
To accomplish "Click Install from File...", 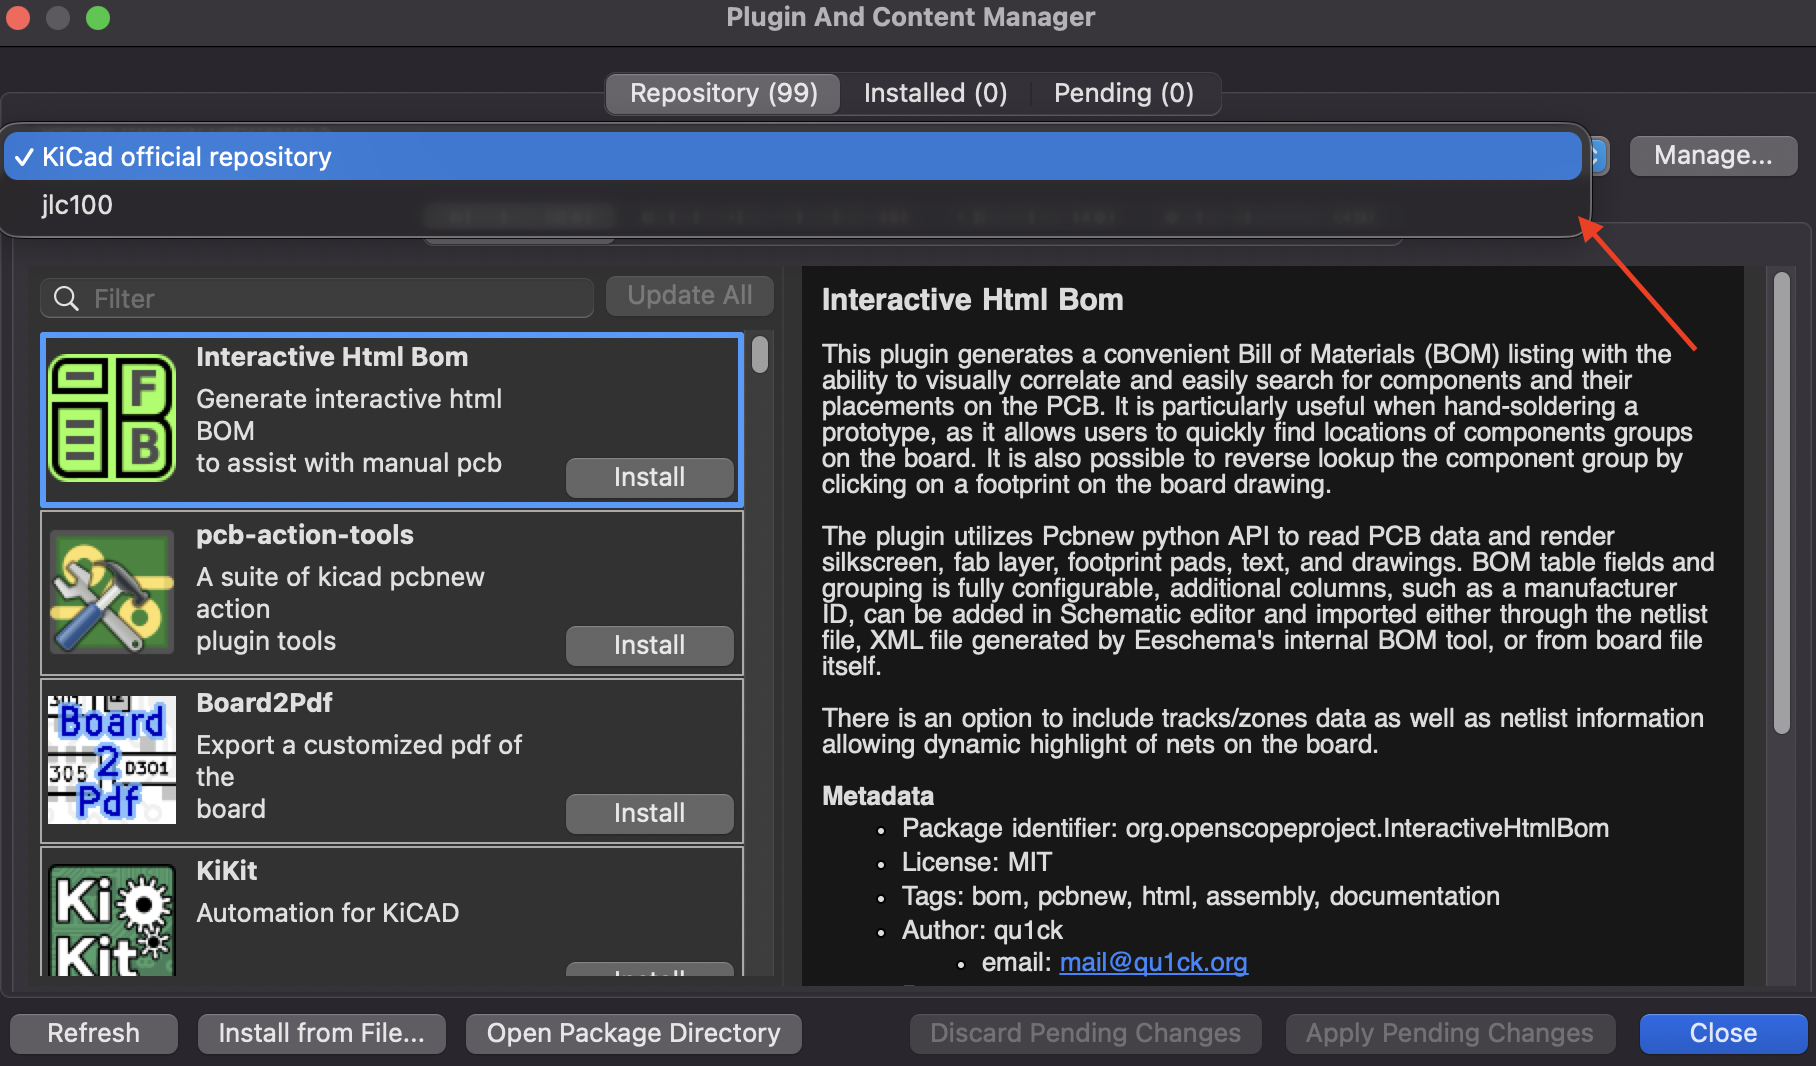I will tap(321, 1033).
